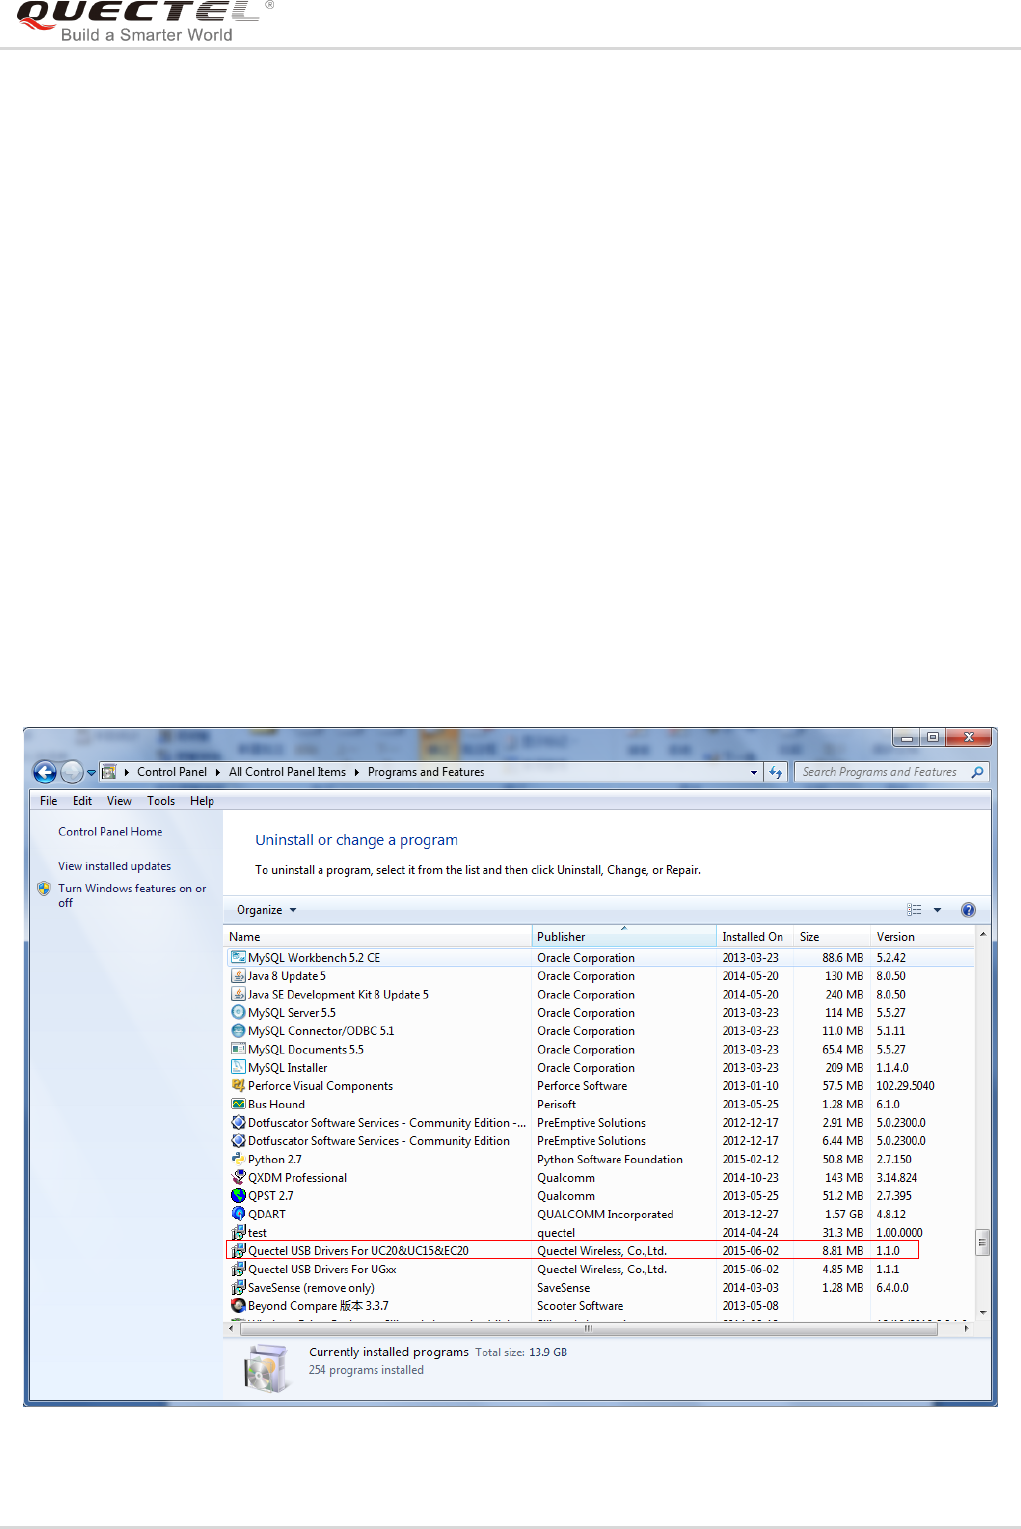Viewport: 1021px width, 1529px height.
Task: Open the Control Panel Home link
Action: (x=110, y=832)
